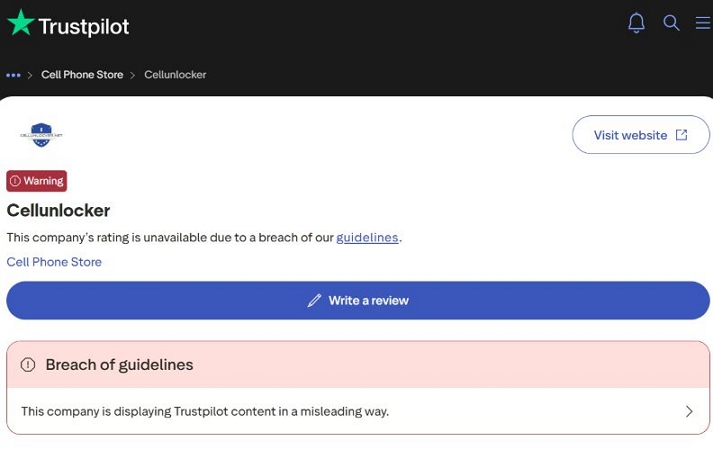Open the search icon
This screenshot has height=450, width=713.
(x=671, y=23)
